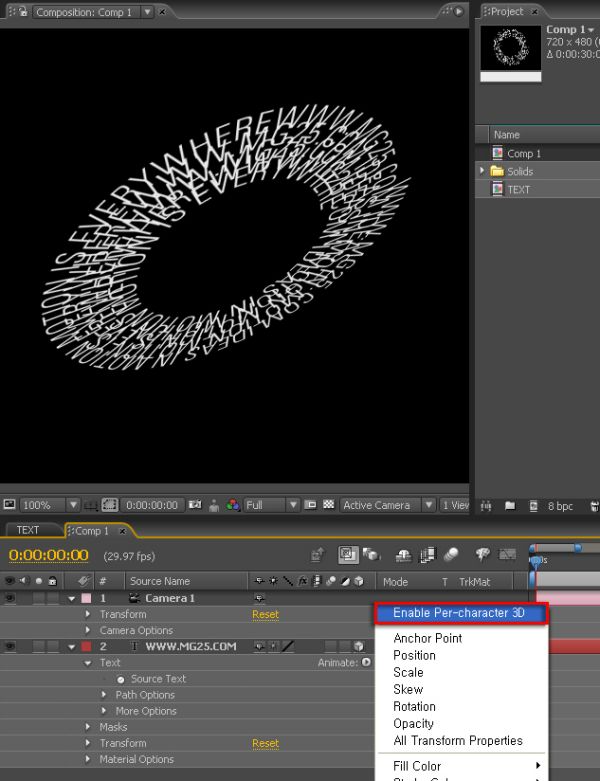Click the composition mini-flowchart icon in timeline

coord(317,554)
